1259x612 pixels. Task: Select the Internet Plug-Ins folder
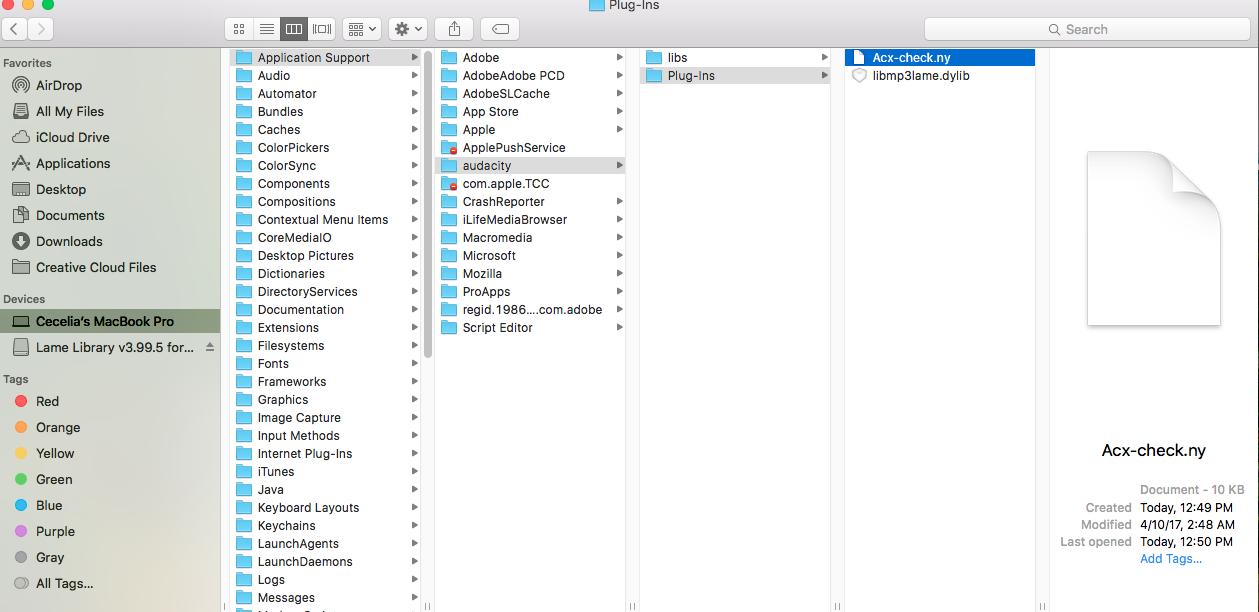[325, 453]
